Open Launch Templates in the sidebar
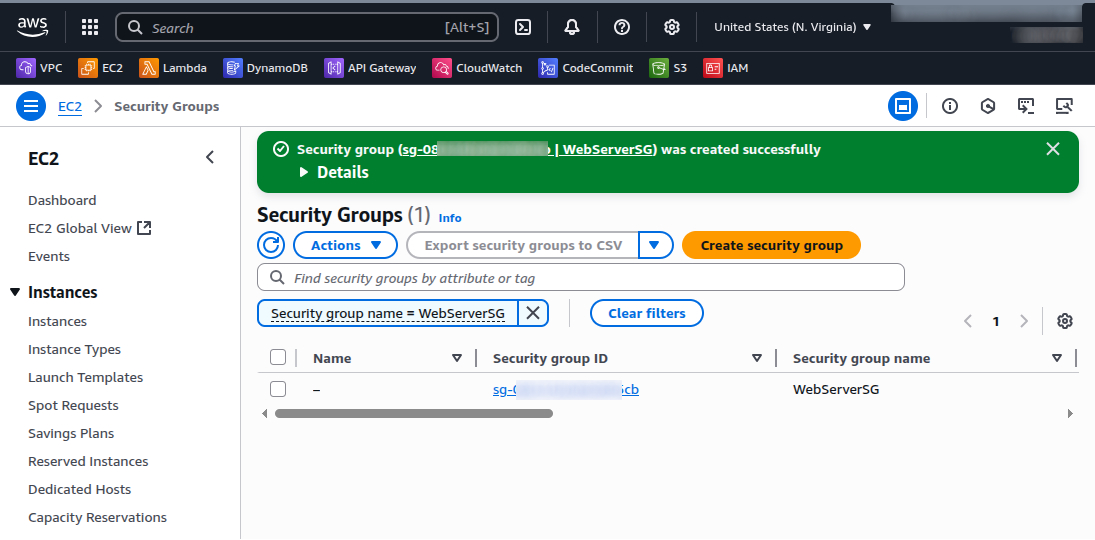Image resolution: width=1095 pixels, height=540 pixels. tap(85, 377)
